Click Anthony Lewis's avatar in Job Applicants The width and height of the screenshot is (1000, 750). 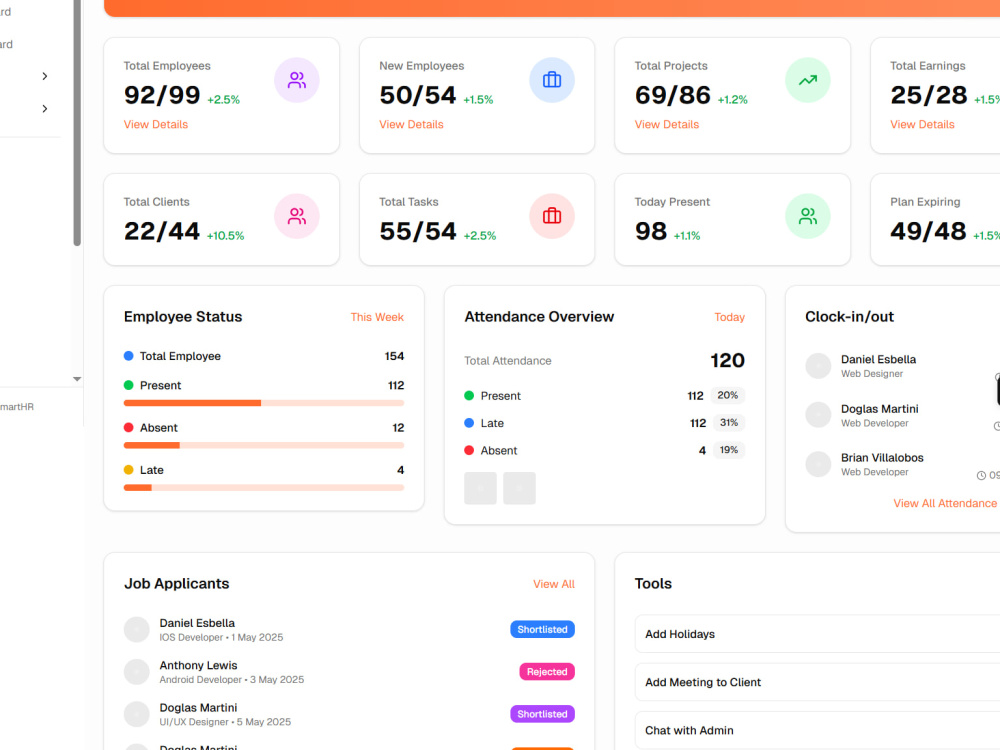coord(136,672)
